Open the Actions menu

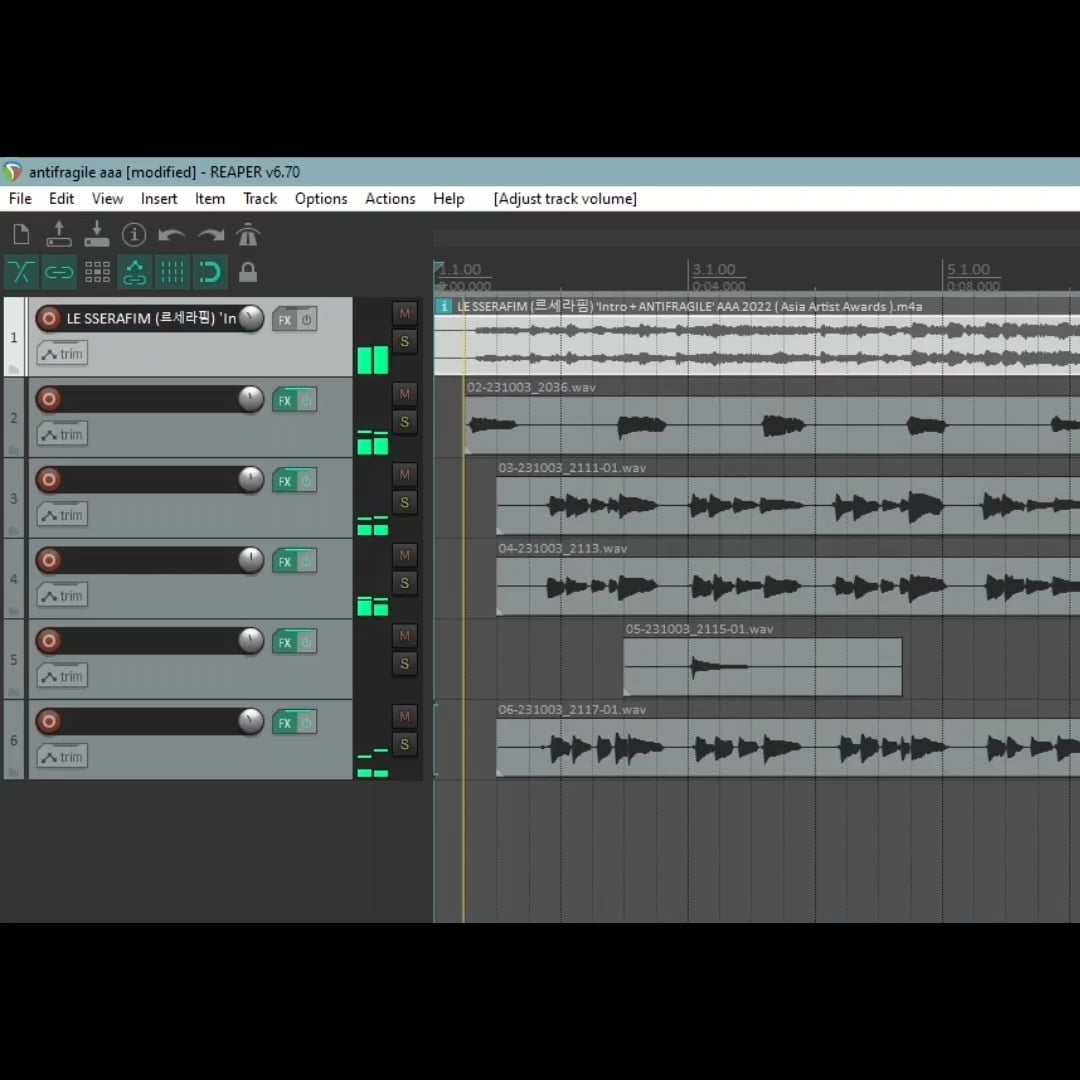click(389, 199)
